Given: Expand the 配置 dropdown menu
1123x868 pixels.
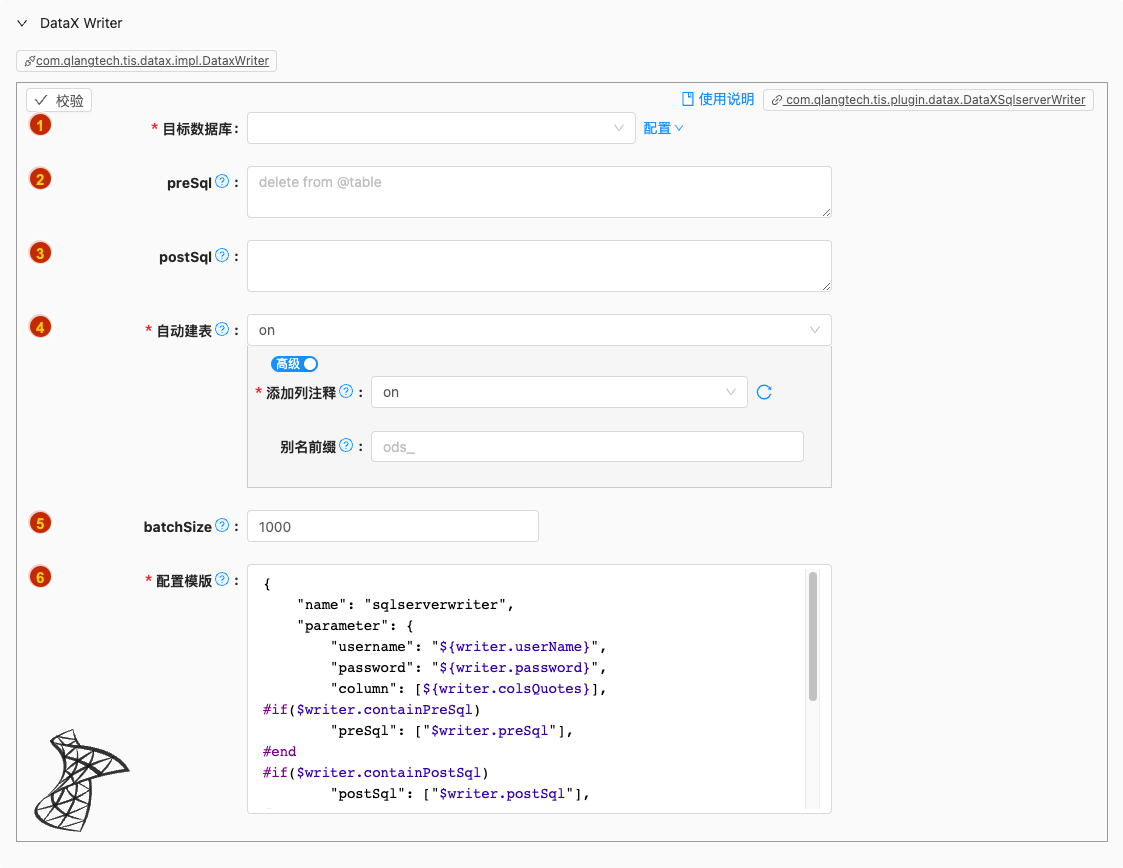Looking at the screenshot, I should point(663,128).
